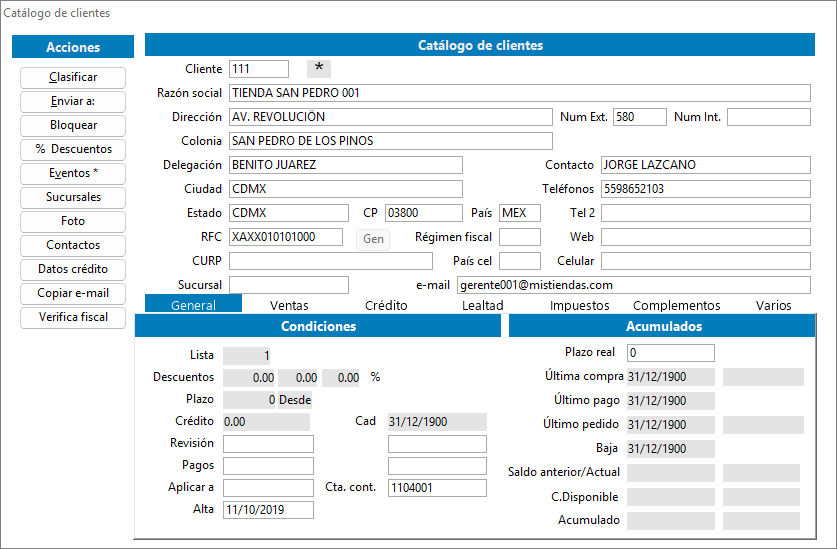Click the first Descuentos percentage field
This screenshot has width=837, height=549.
click(x=249, y=378)
